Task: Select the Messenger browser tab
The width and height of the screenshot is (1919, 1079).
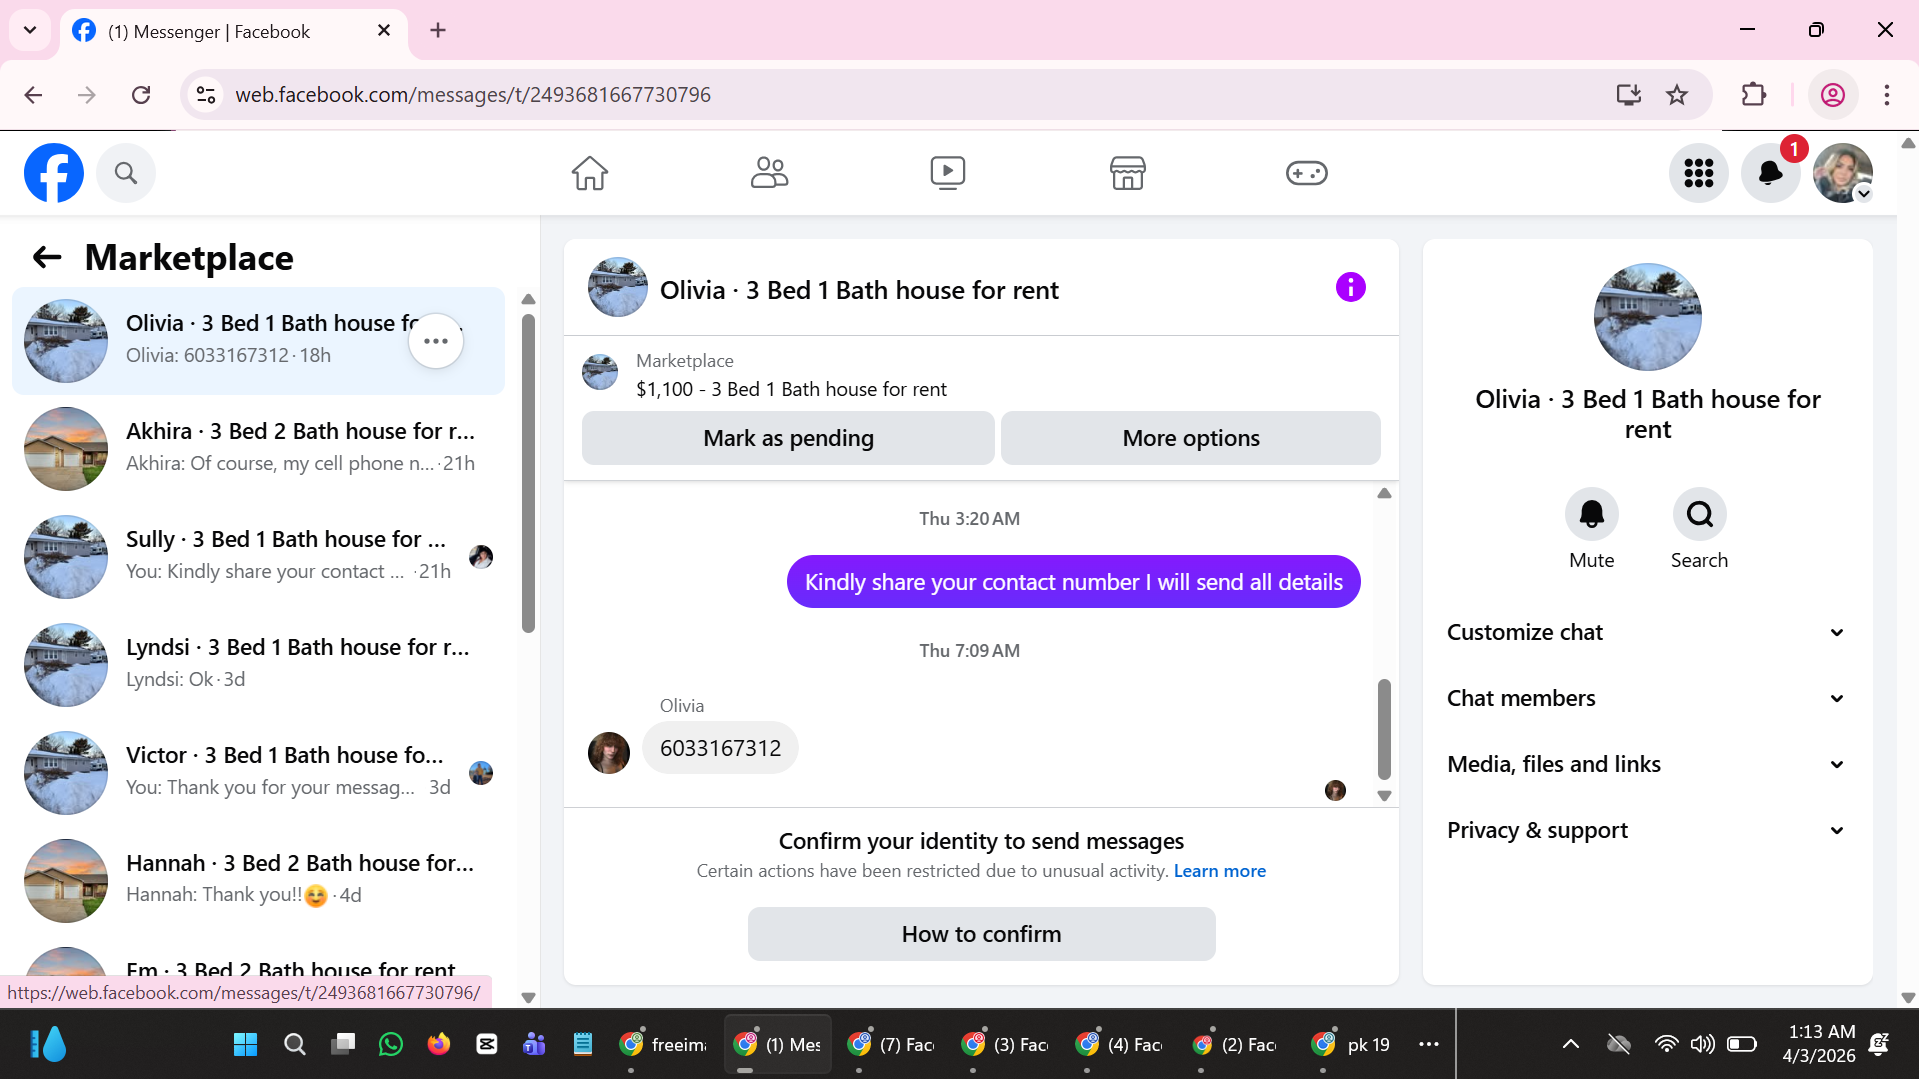Action: pos(234,32)
